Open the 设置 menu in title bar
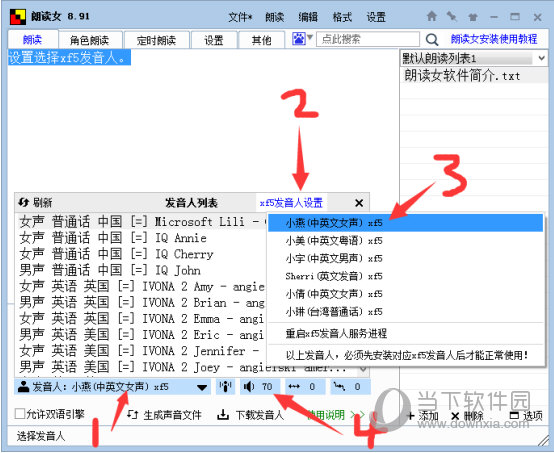This screenshot has width=554, height=453. [376, 17]
